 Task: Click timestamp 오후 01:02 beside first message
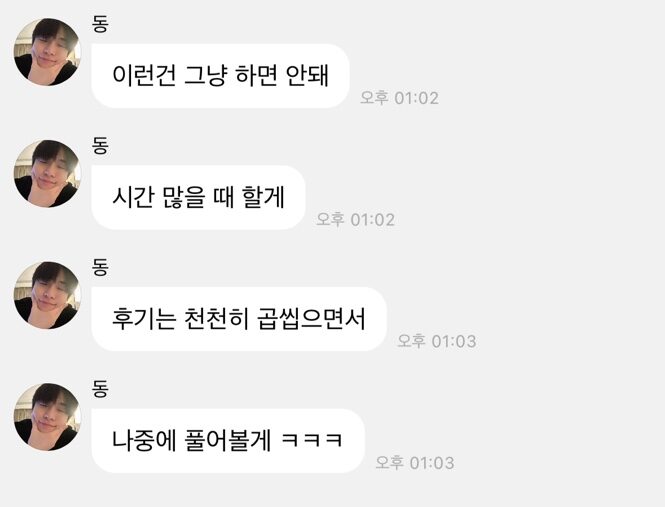[399, 98]
